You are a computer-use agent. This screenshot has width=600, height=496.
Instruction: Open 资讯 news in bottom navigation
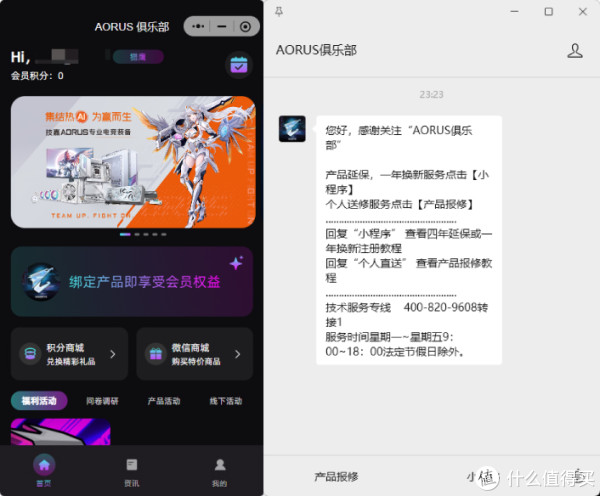tap(132, 472)
